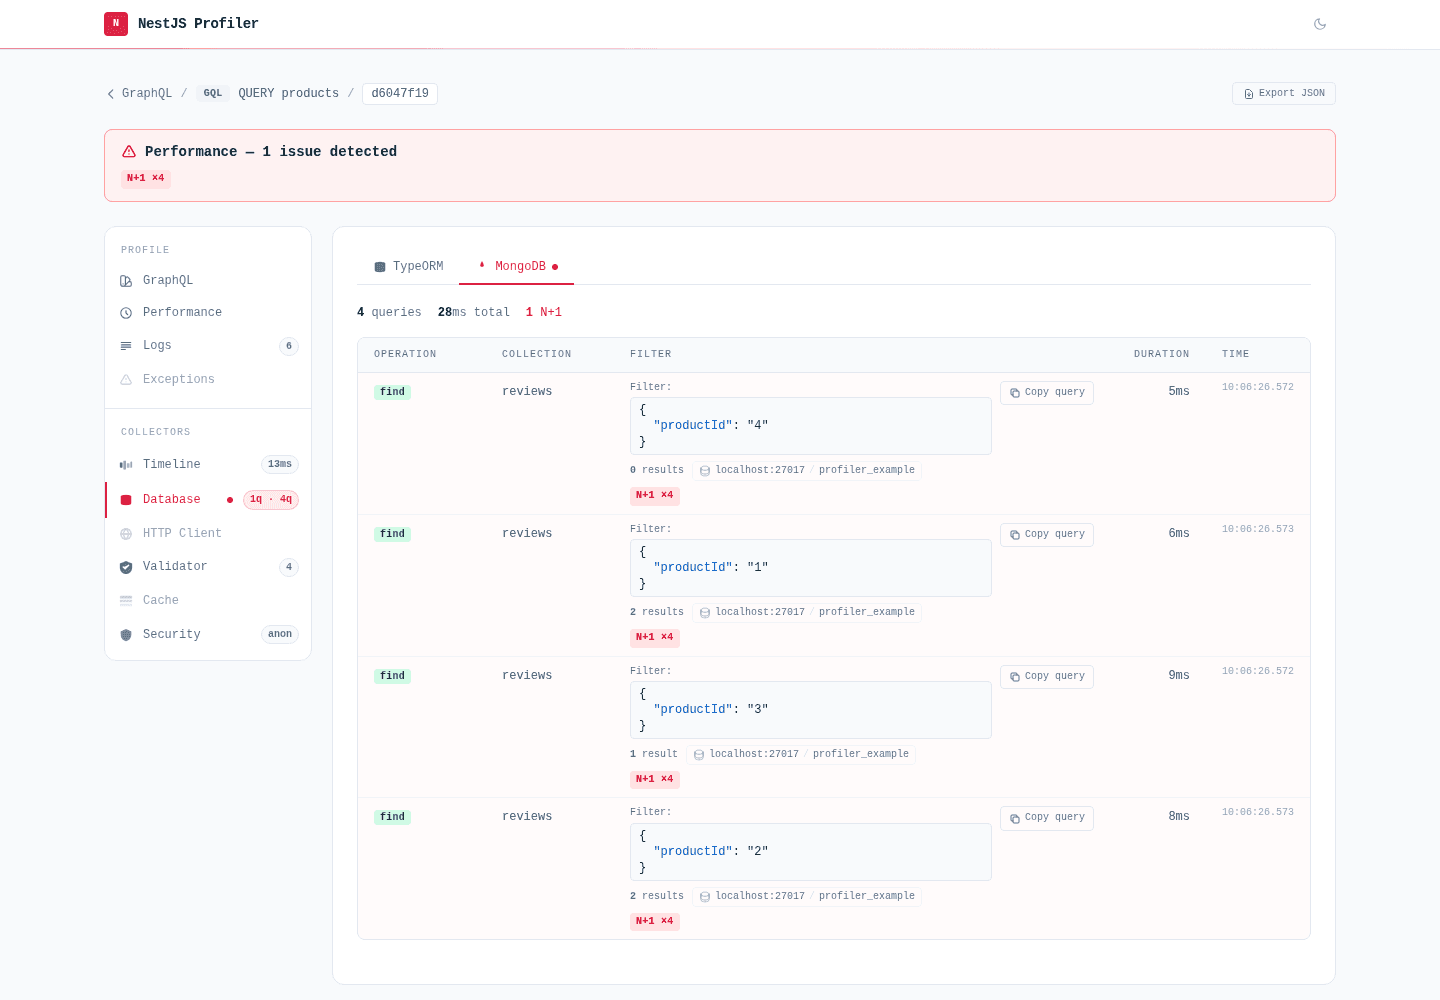The image size is (1440, 1000).
Task: Click the Logs count badge showing 6
Action: (x=289, y=346)
